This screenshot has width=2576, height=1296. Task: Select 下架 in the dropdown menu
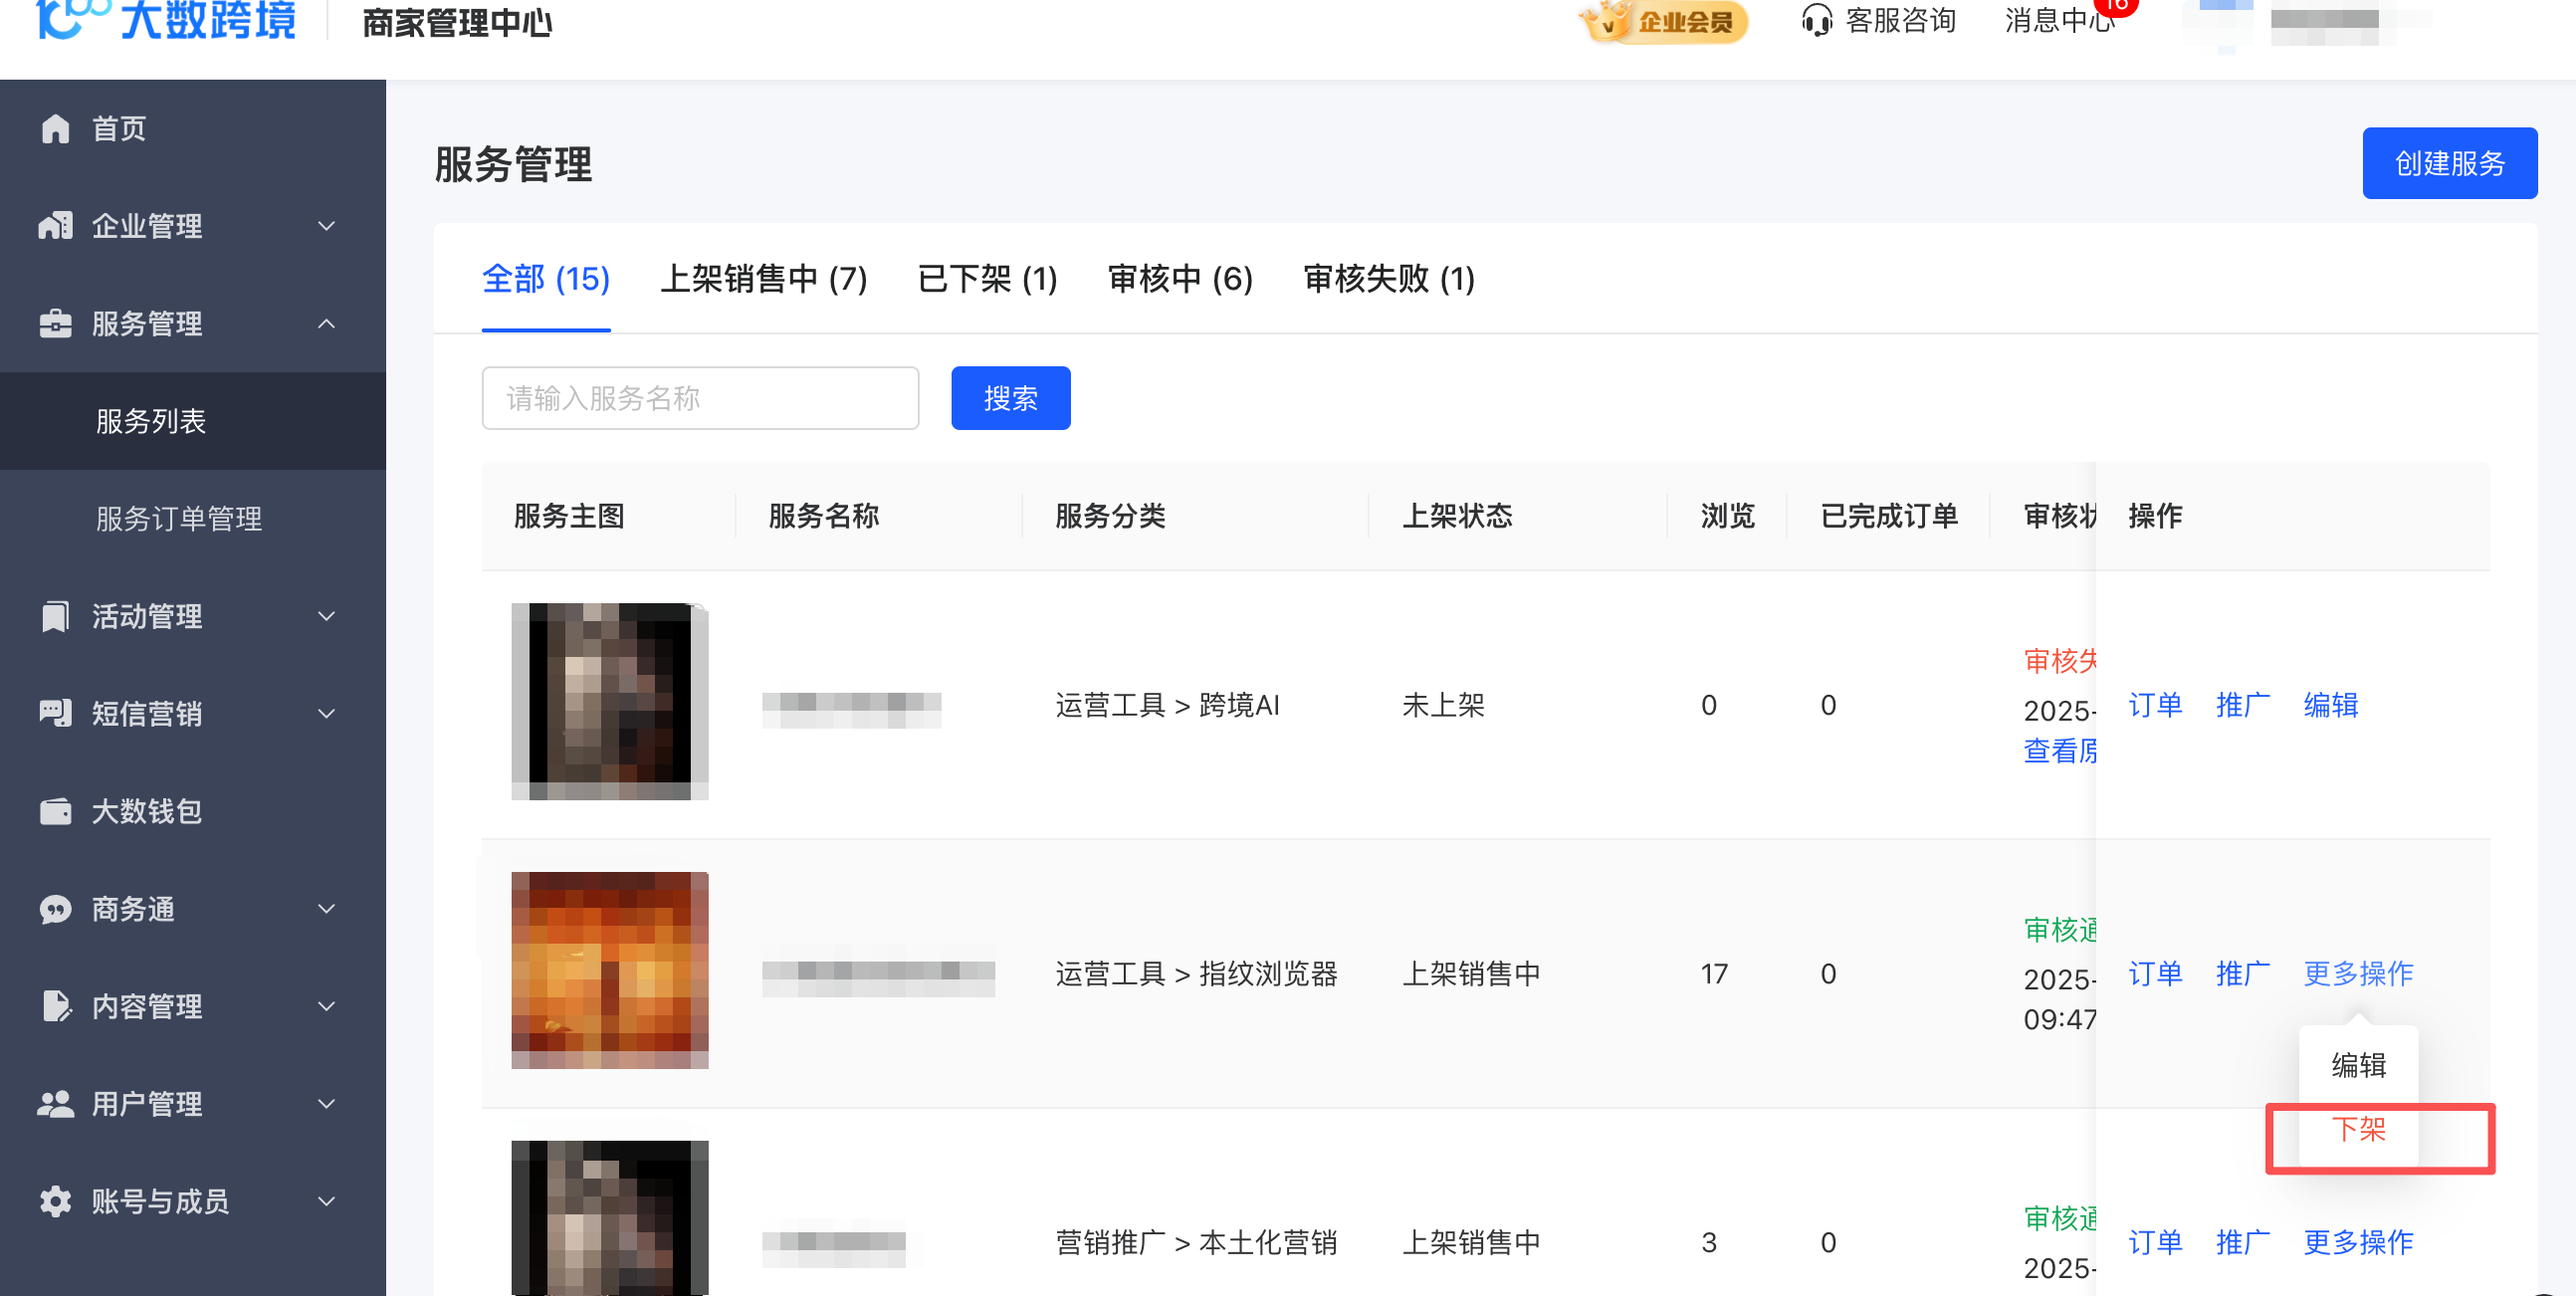click(2357, 1129)
